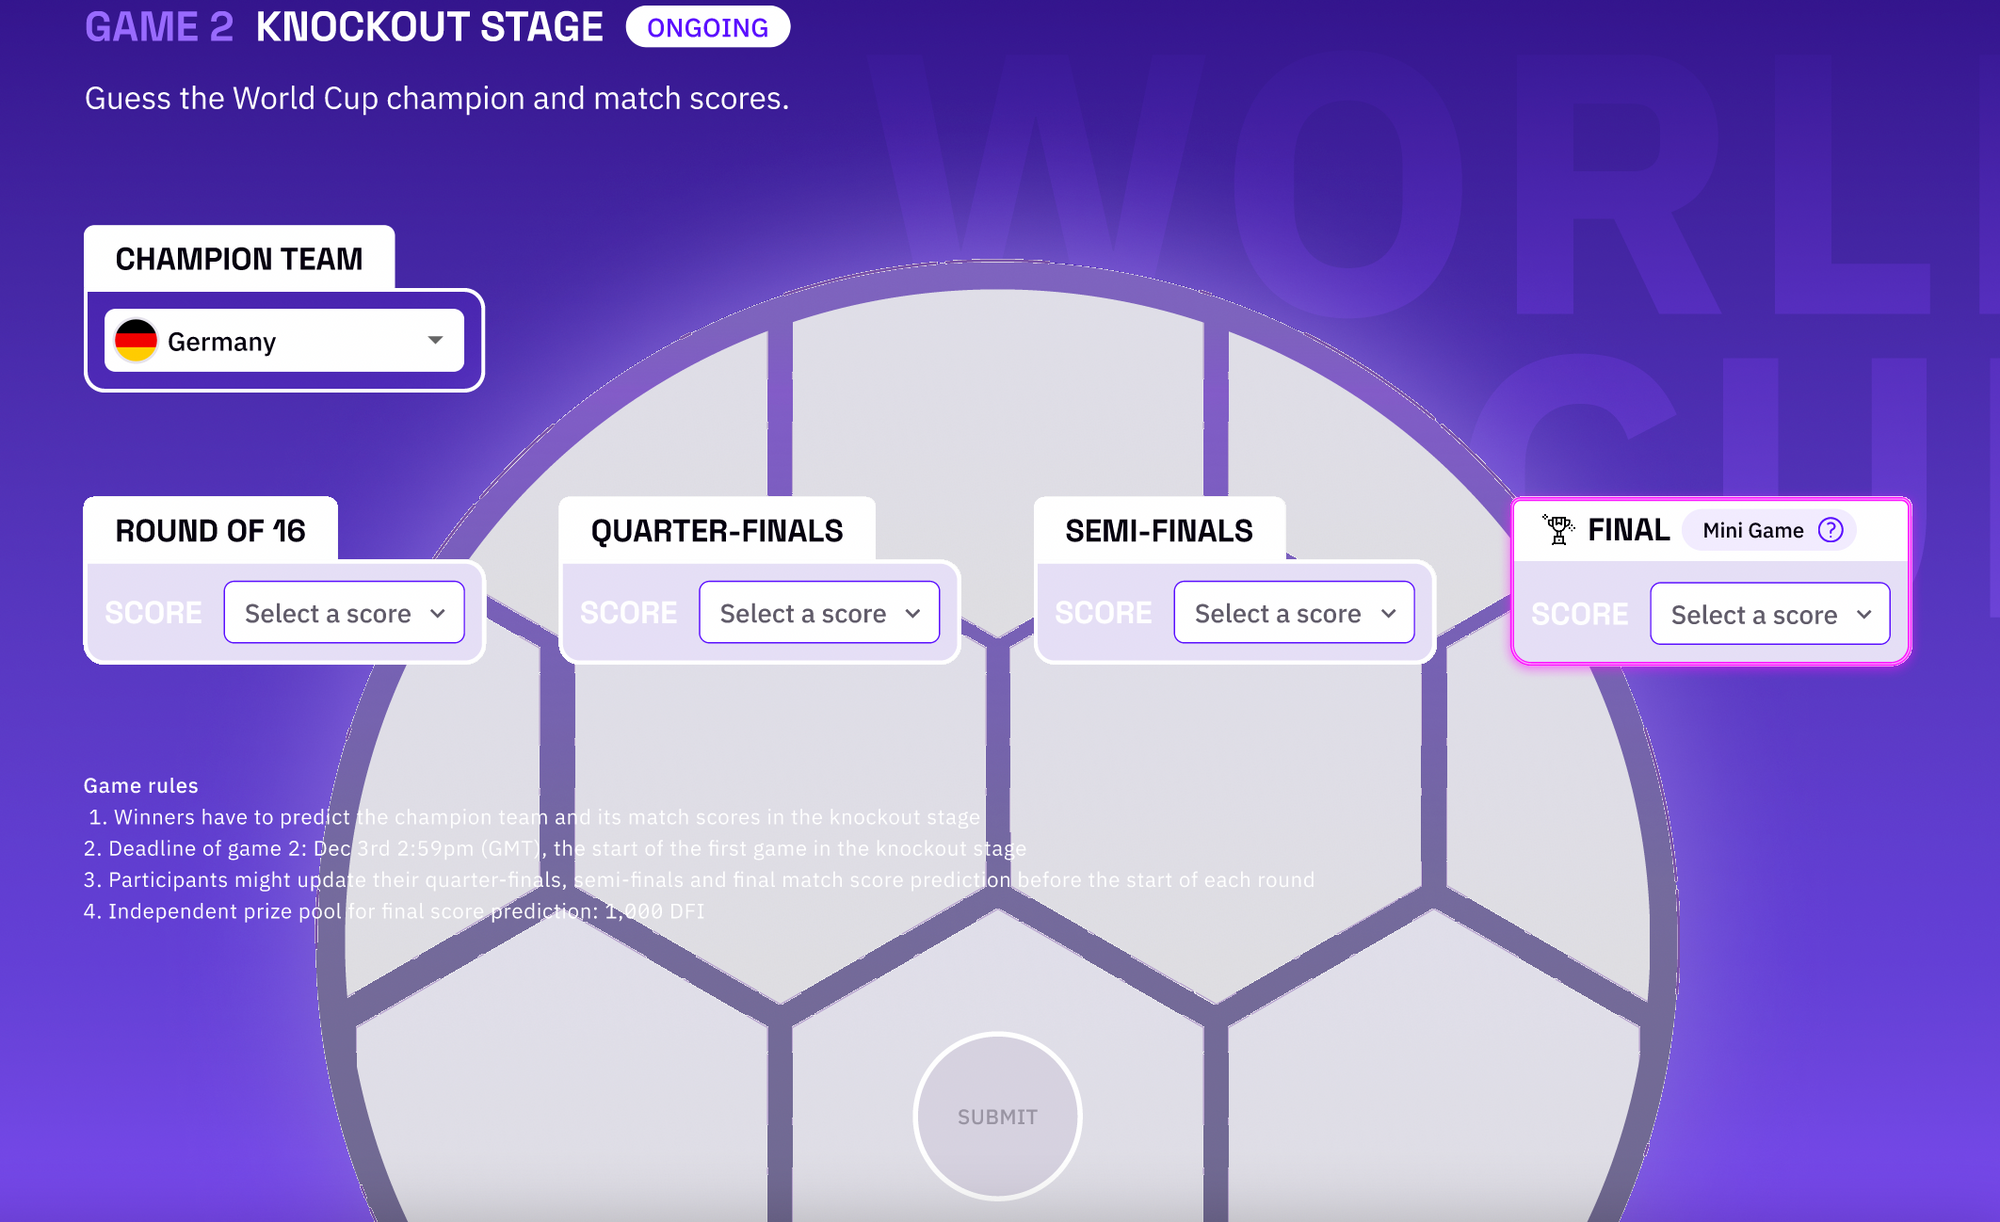Click the trophy icon beside FINAL
The width and height of the screenshot is (2000, 1222).
click(1557, 529)
